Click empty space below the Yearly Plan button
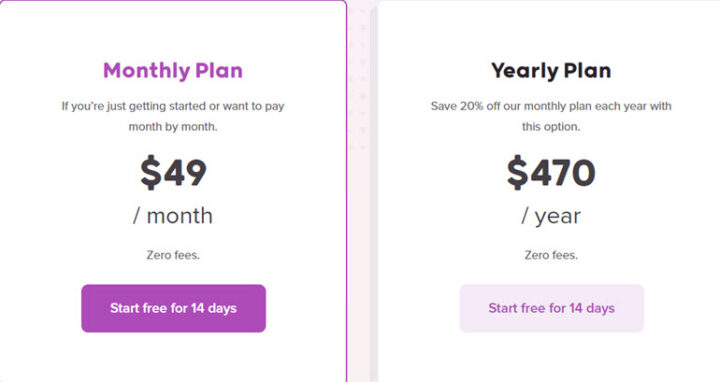 pos(551,358)
